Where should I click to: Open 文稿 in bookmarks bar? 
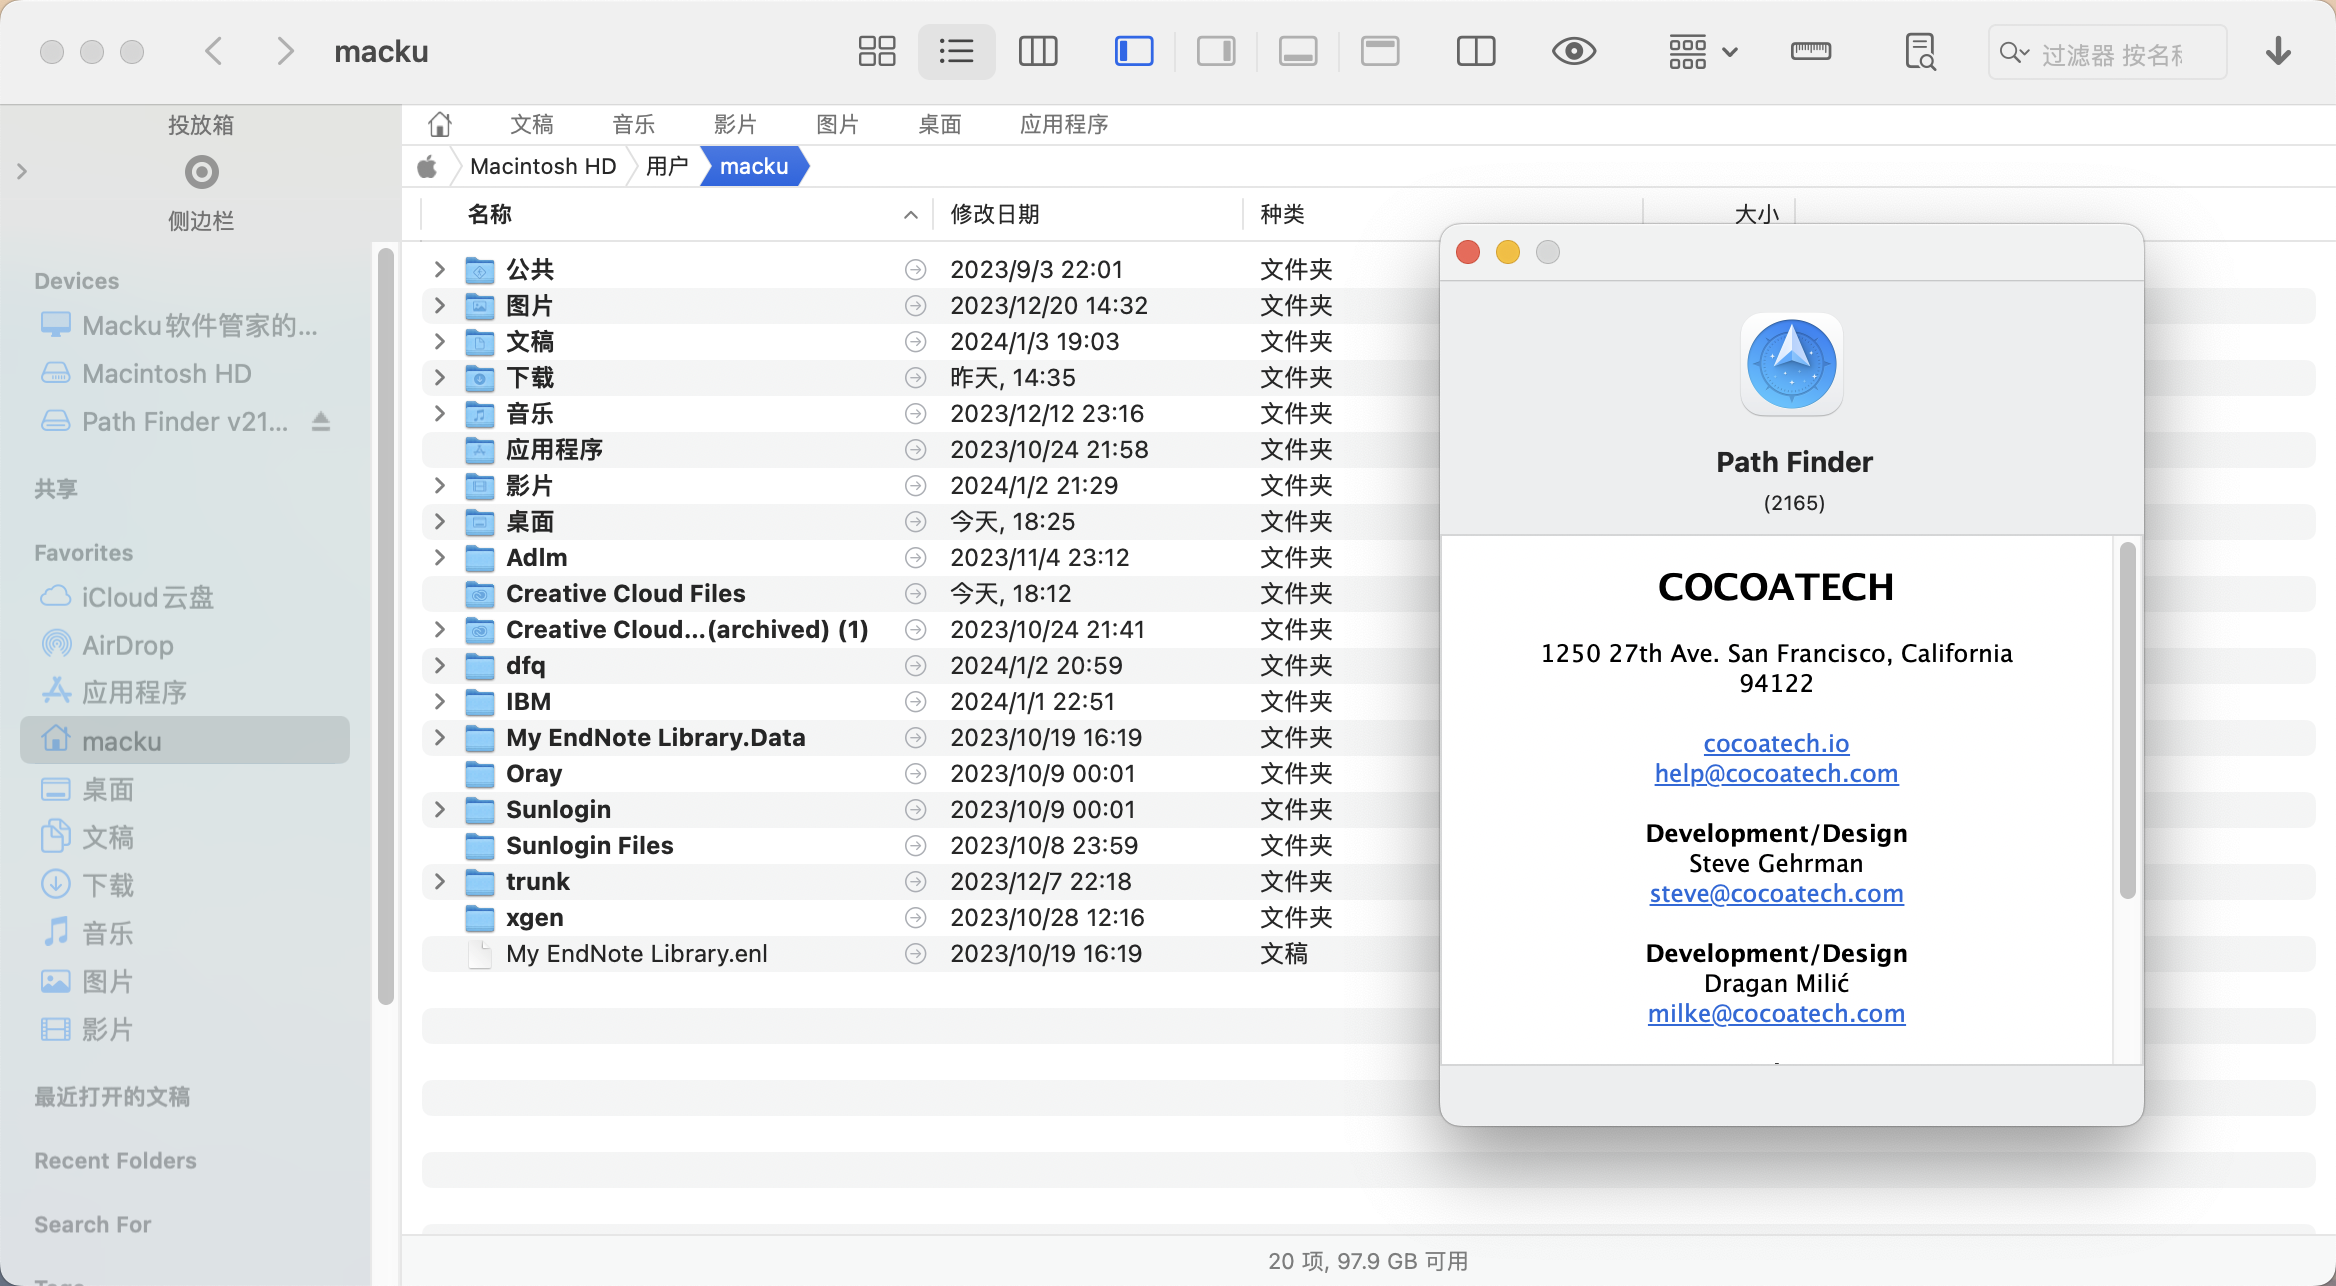531,124
